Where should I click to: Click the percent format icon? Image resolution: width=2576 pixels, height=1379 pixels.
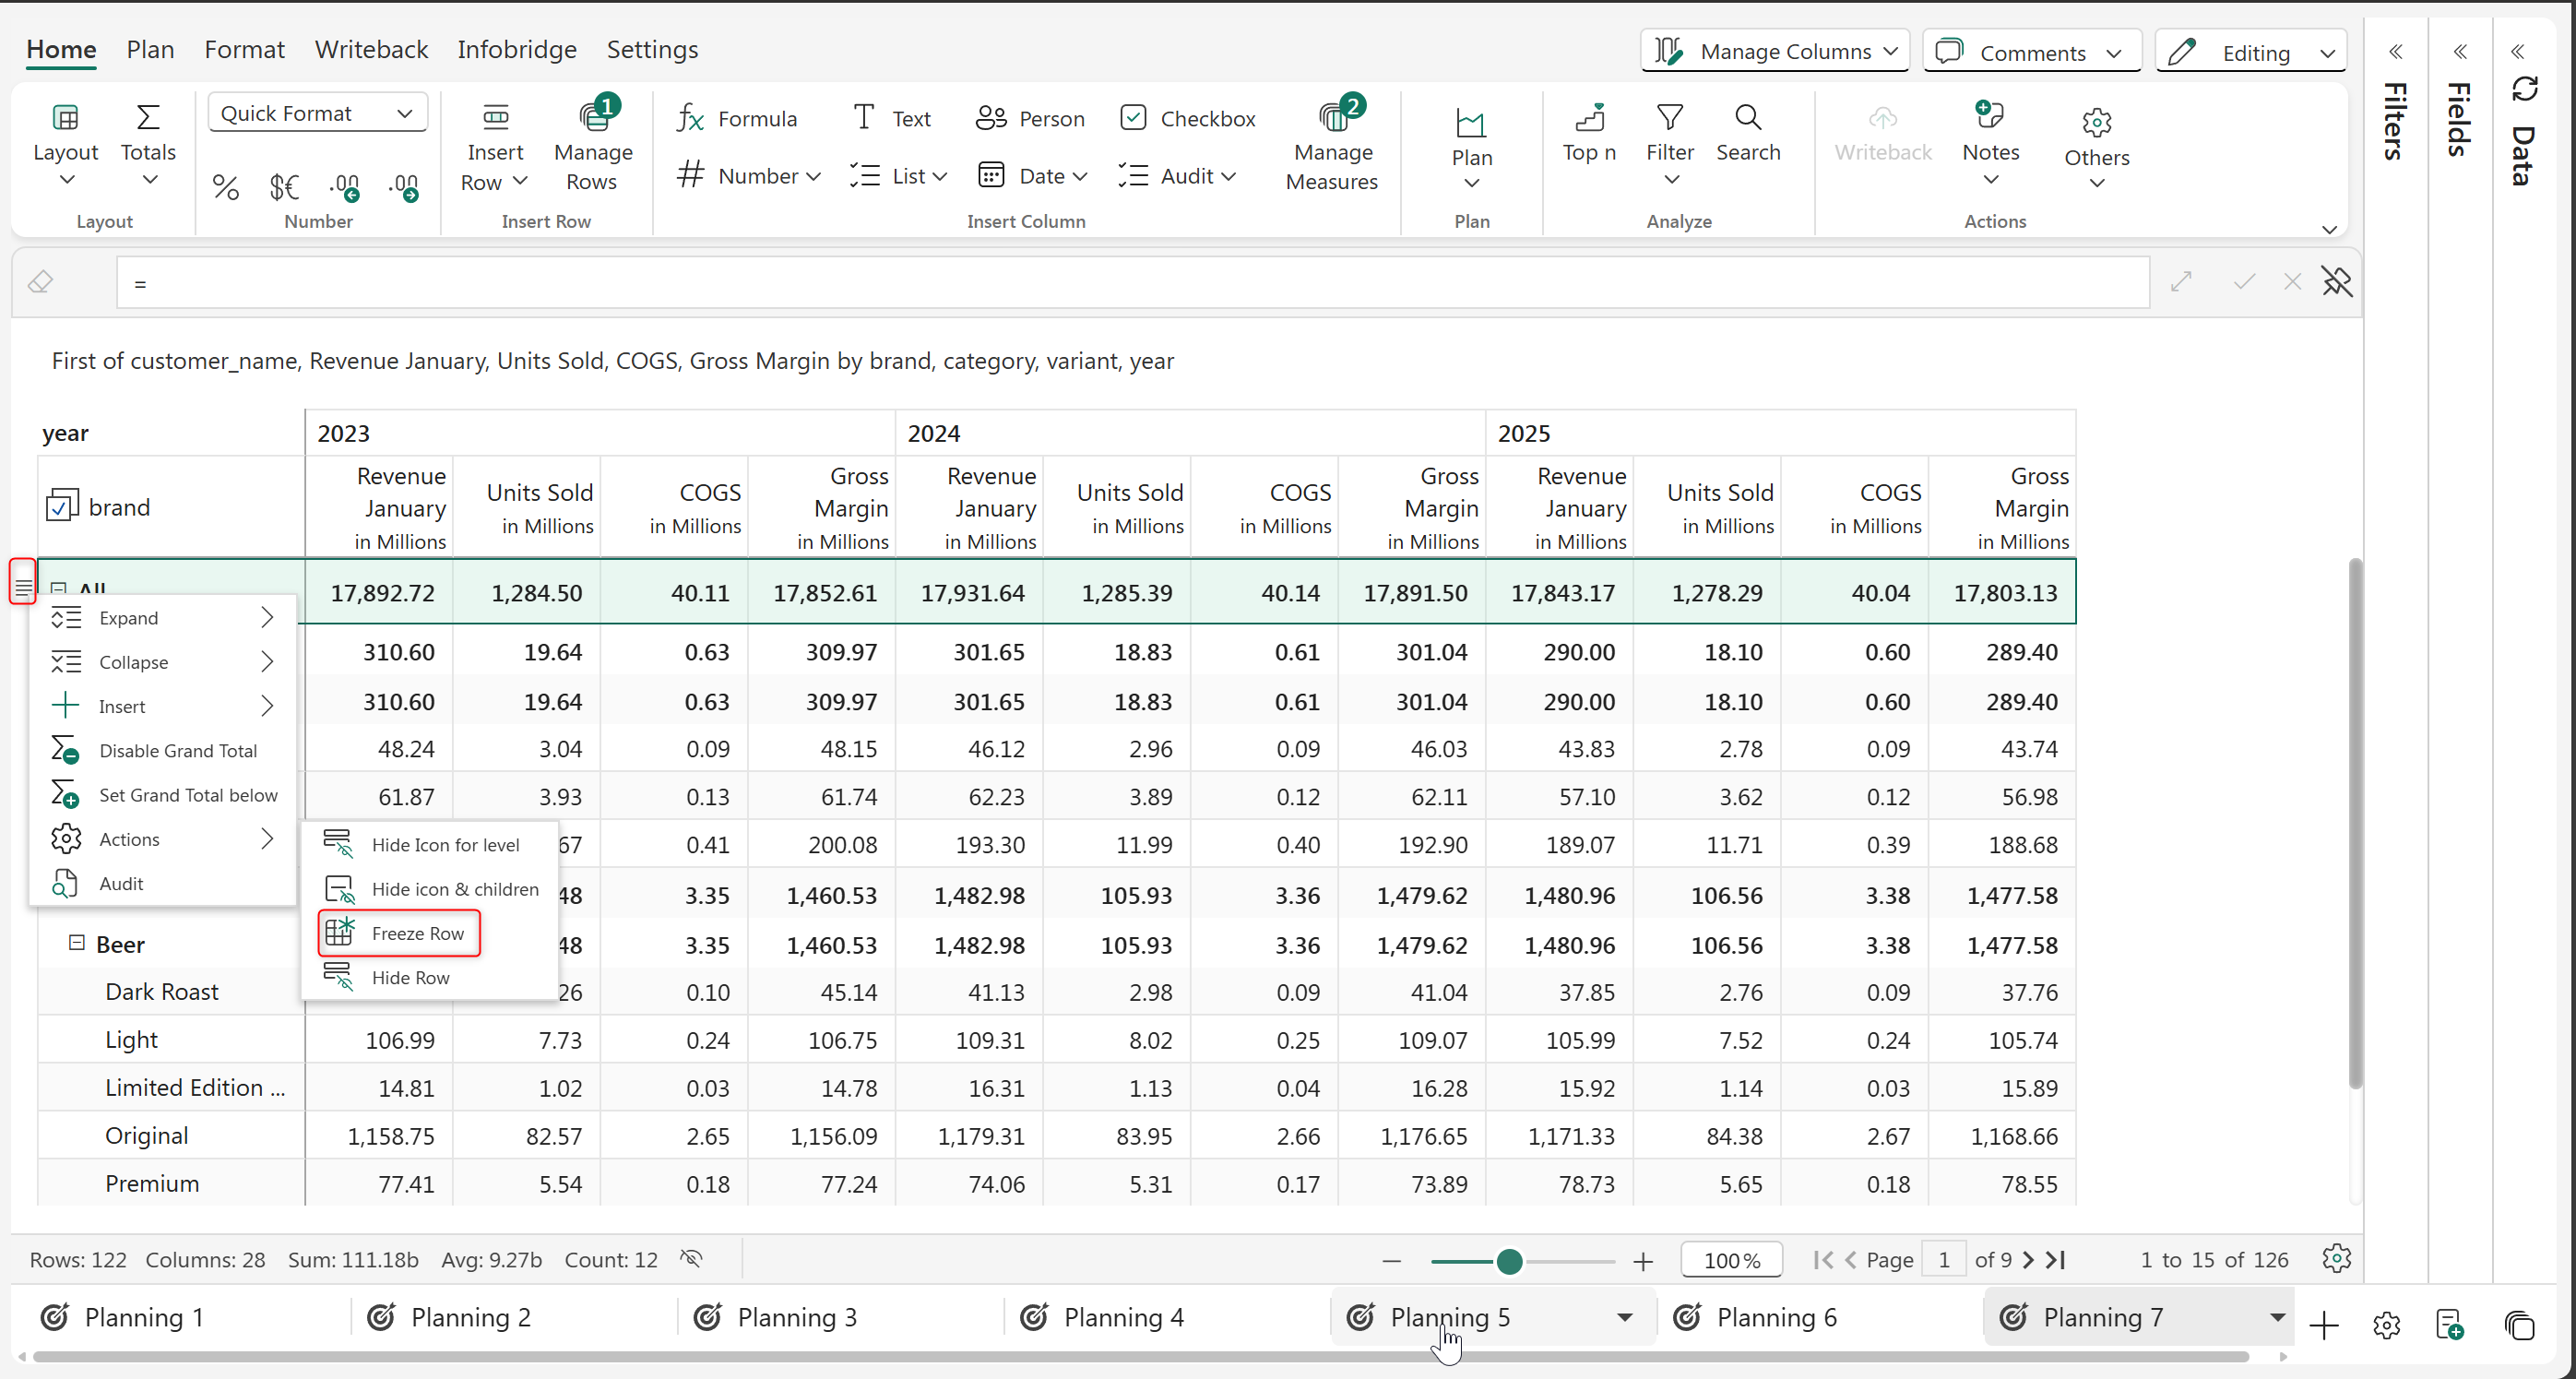pyautogui.click(x=226, y=187)
